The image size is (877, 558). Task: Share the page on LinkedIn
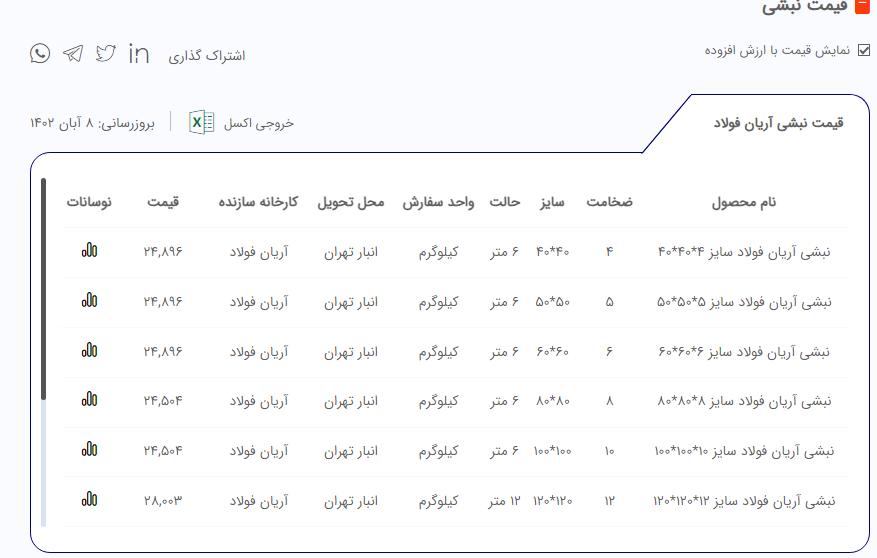(139, 54)
